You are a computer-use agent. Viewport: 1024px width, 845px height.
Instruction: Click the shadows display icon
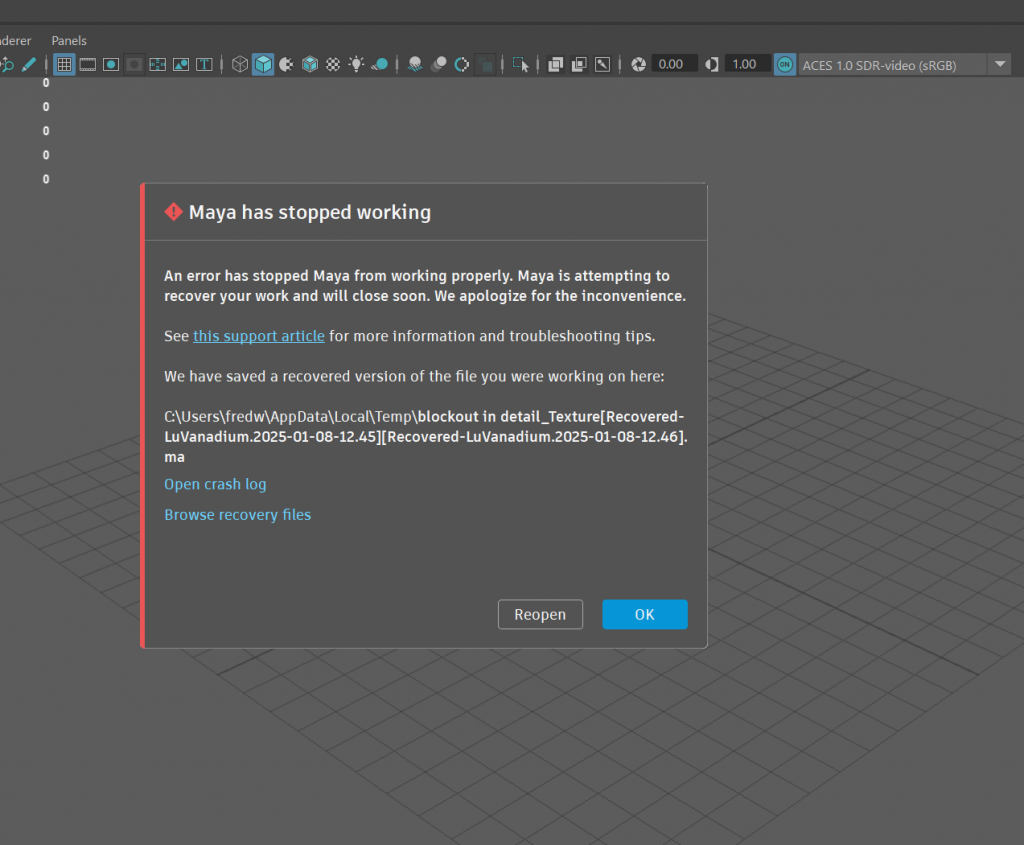tap(379, 65)
